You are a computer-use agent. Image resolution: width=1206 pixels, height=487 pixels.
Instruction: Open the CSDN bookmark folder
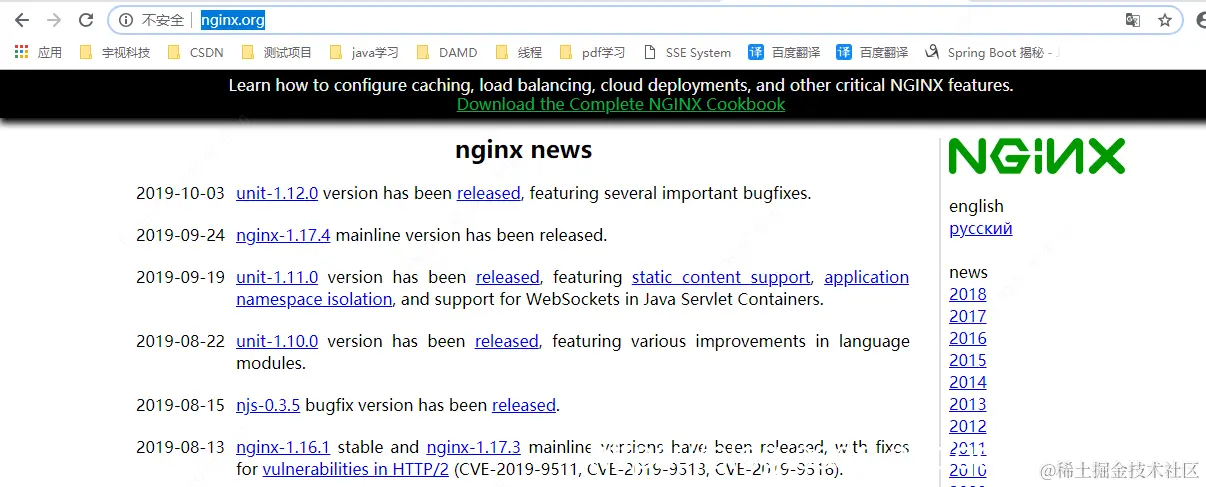(195, 52)
